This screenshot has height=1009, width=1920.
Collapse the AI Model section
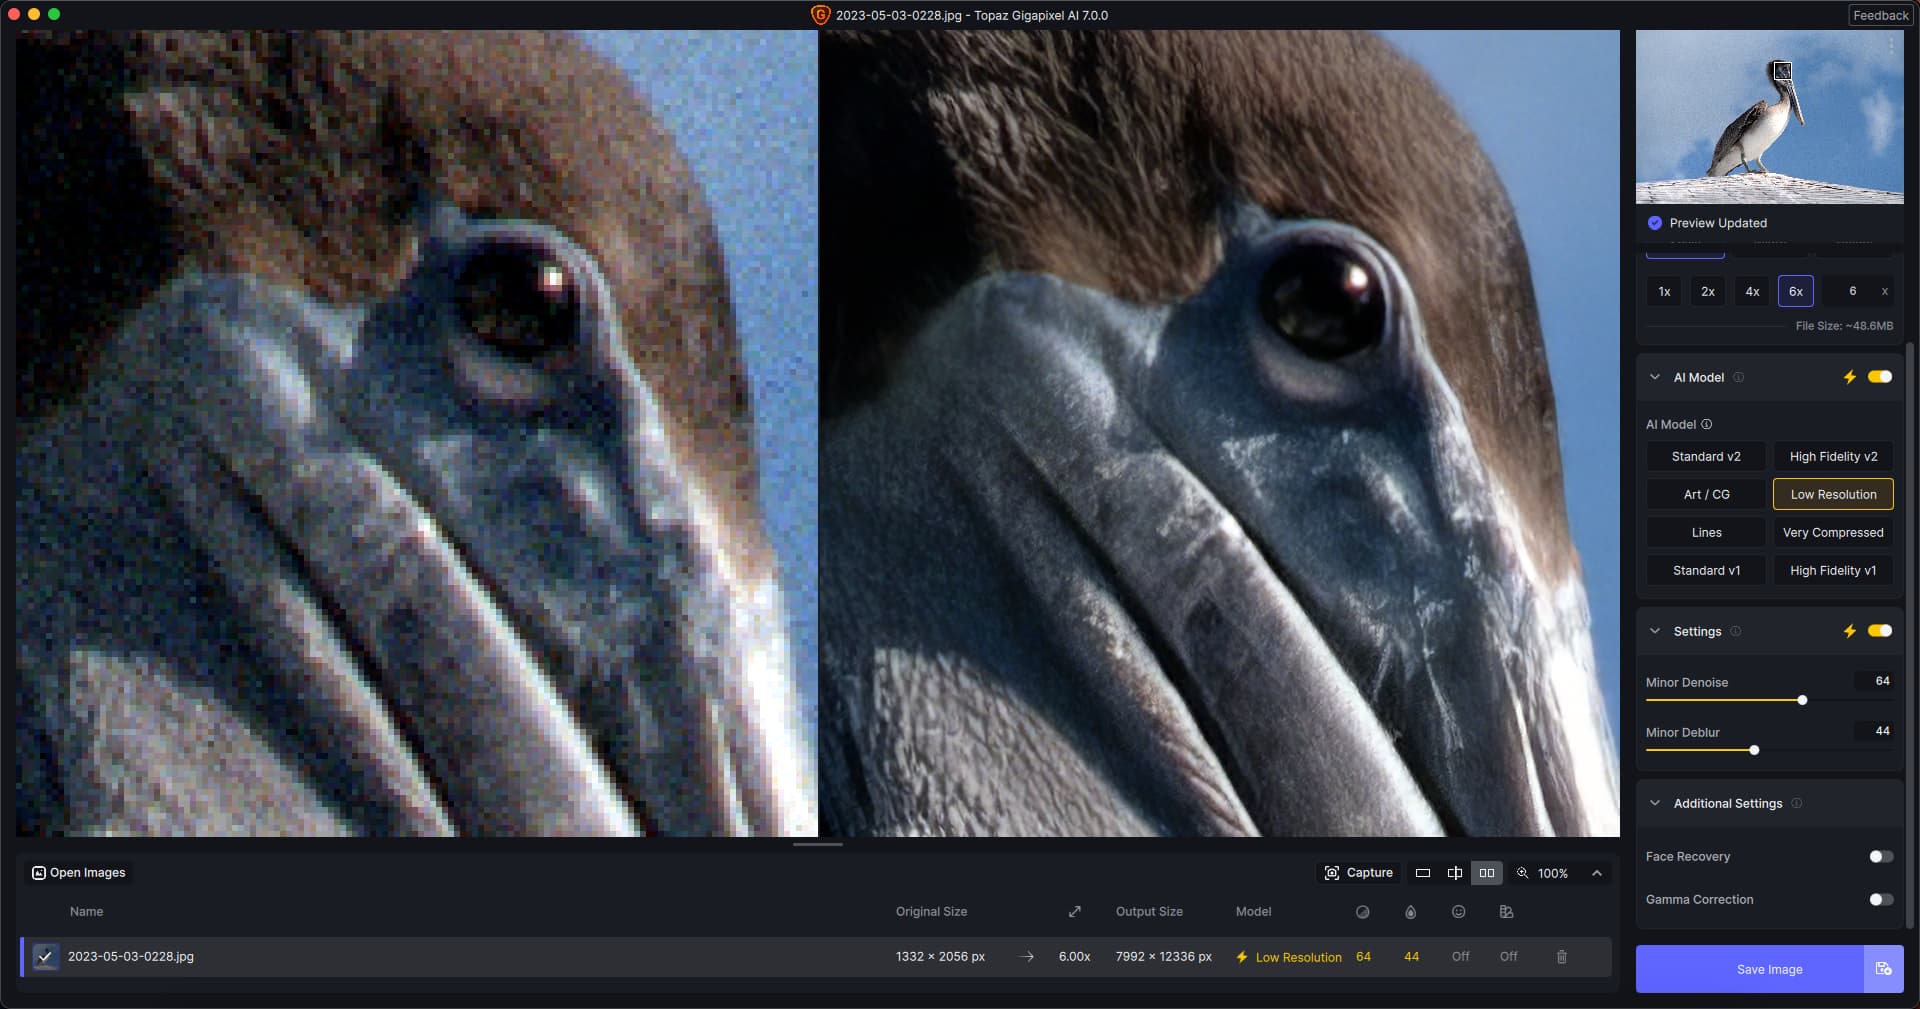pos(1655,377)
